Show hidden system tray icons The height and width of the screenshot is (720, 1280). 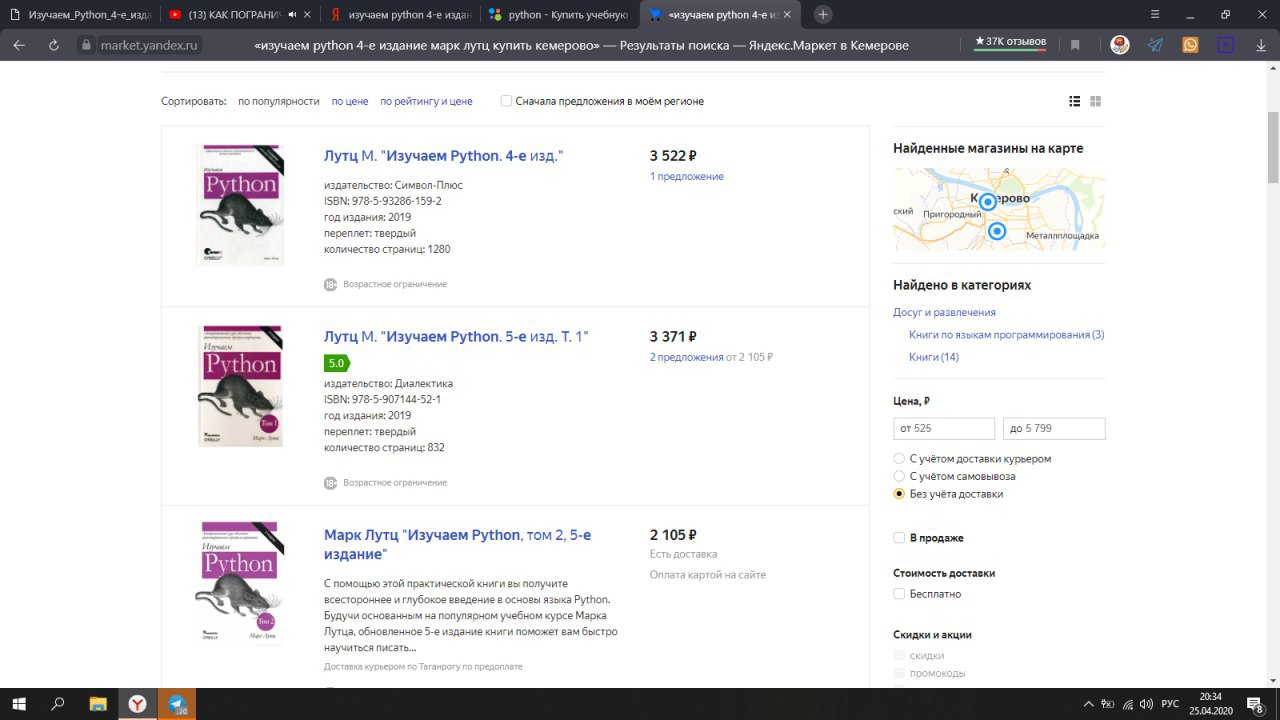click(x=1087, y=704)
